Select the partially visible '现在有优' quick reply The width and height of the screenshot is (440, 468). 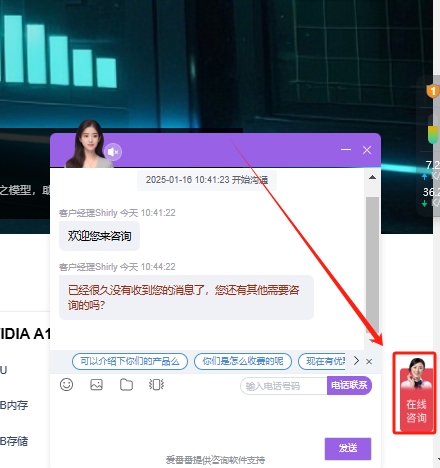point(322,361)
